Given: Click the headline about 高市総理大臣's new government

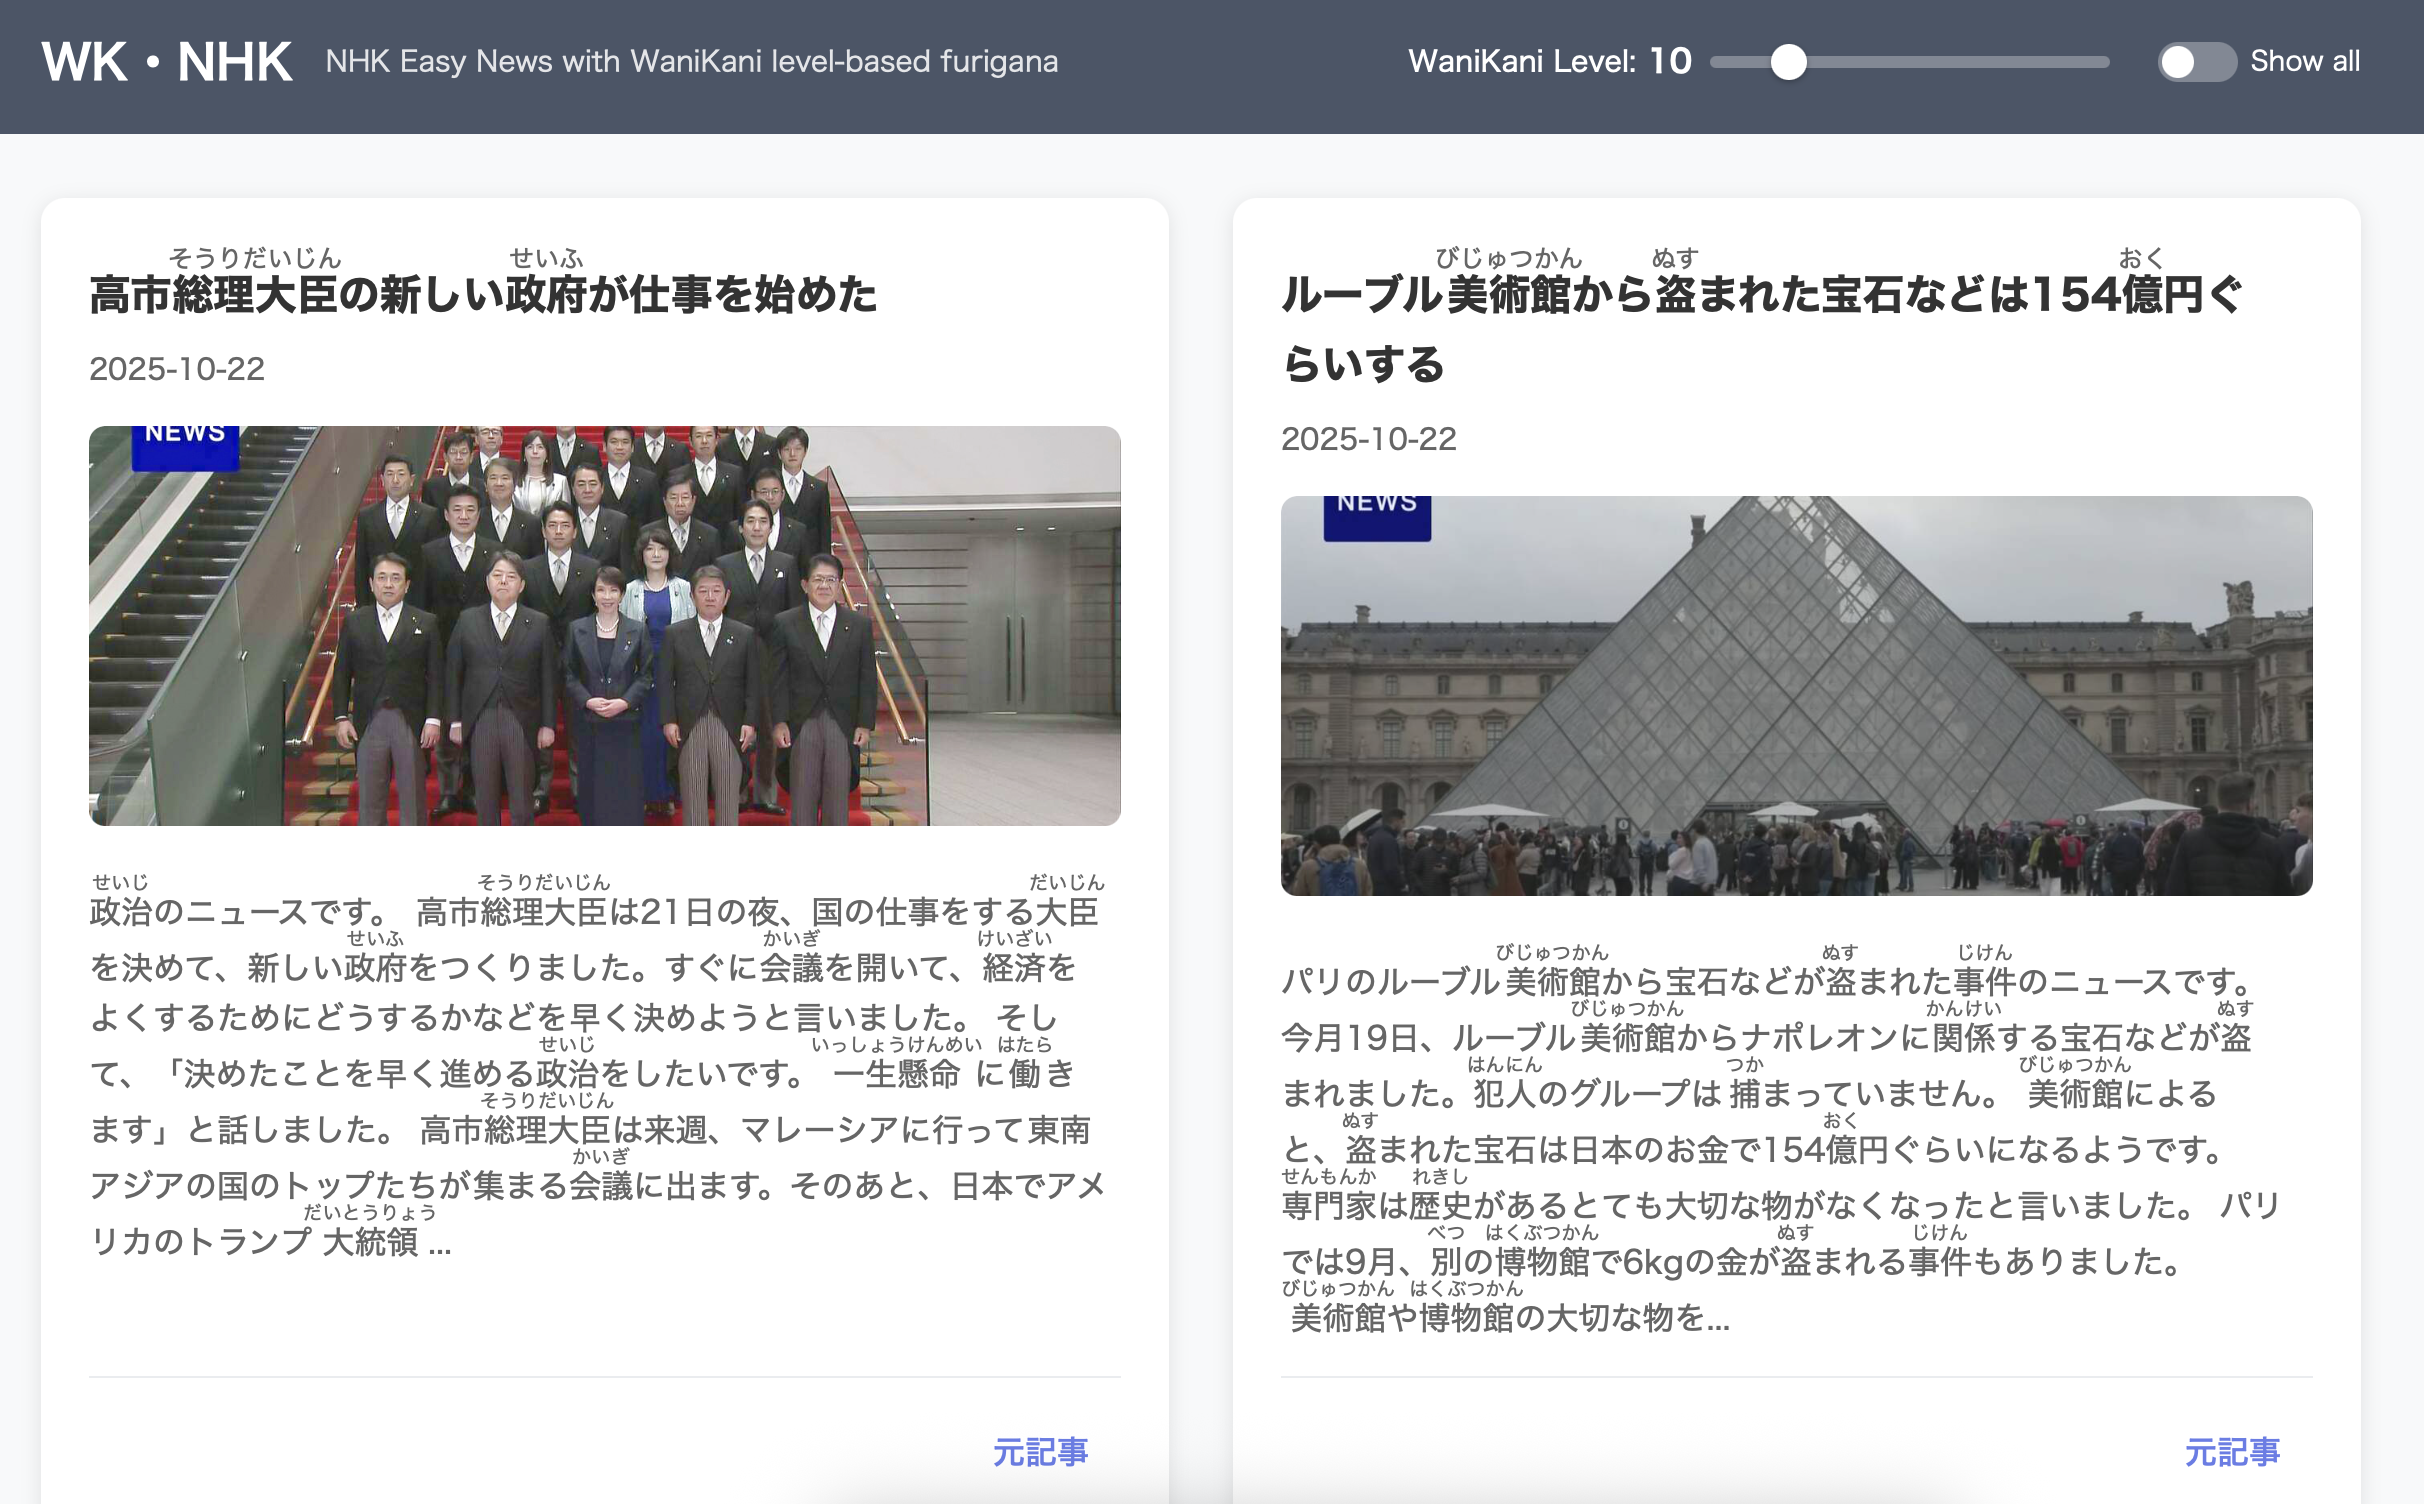Looking at the screenshot, I should (484, 294).
